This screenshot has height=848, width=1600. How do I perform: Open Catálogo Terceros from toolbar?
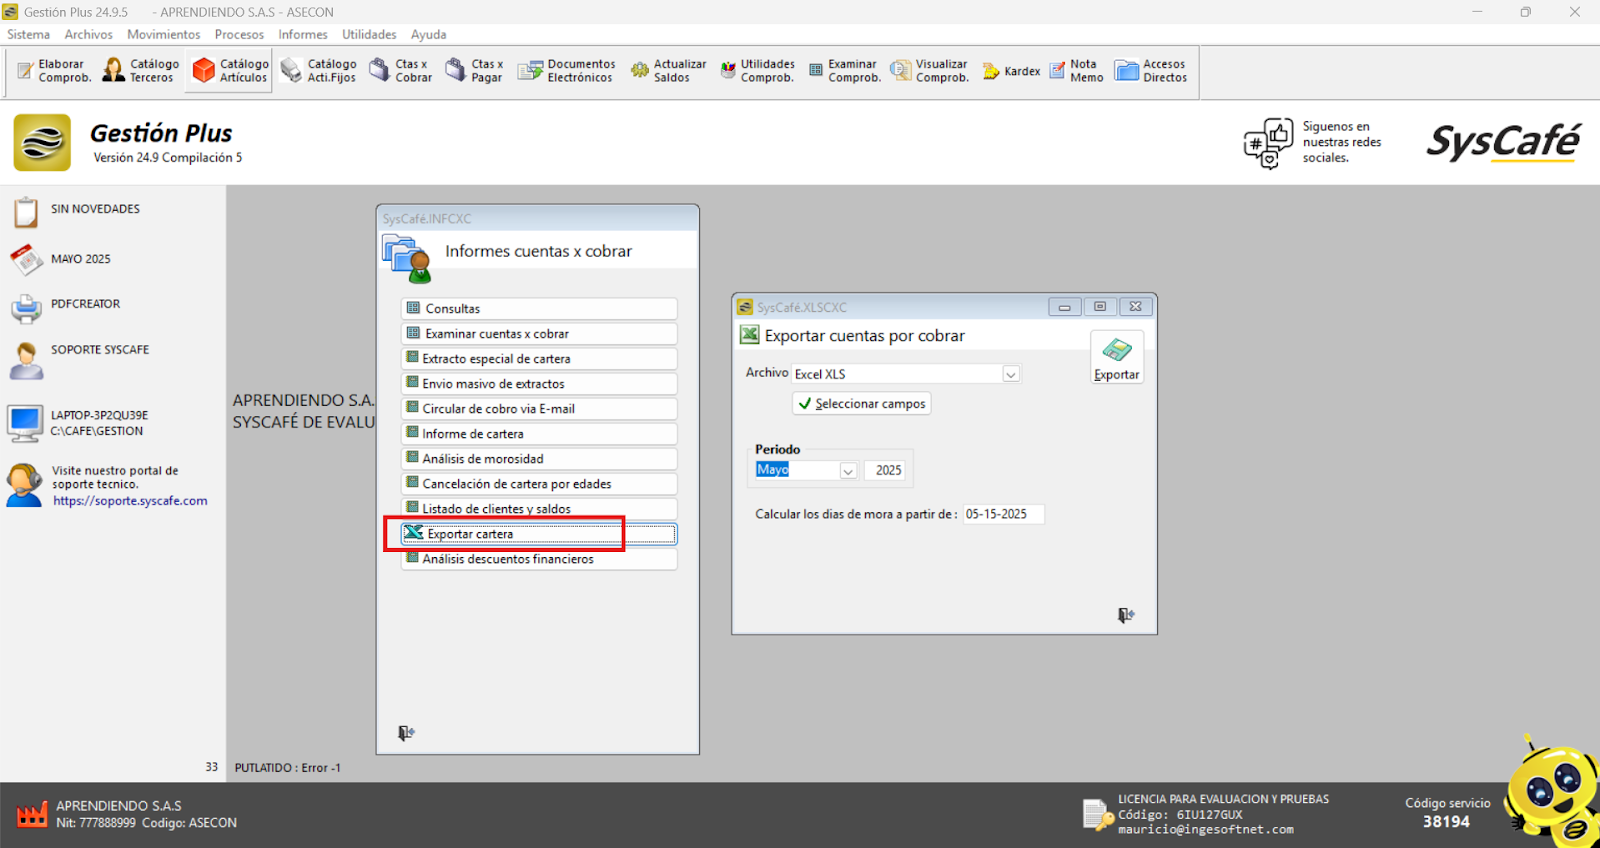pyautogui.click(x=141, y=71)
